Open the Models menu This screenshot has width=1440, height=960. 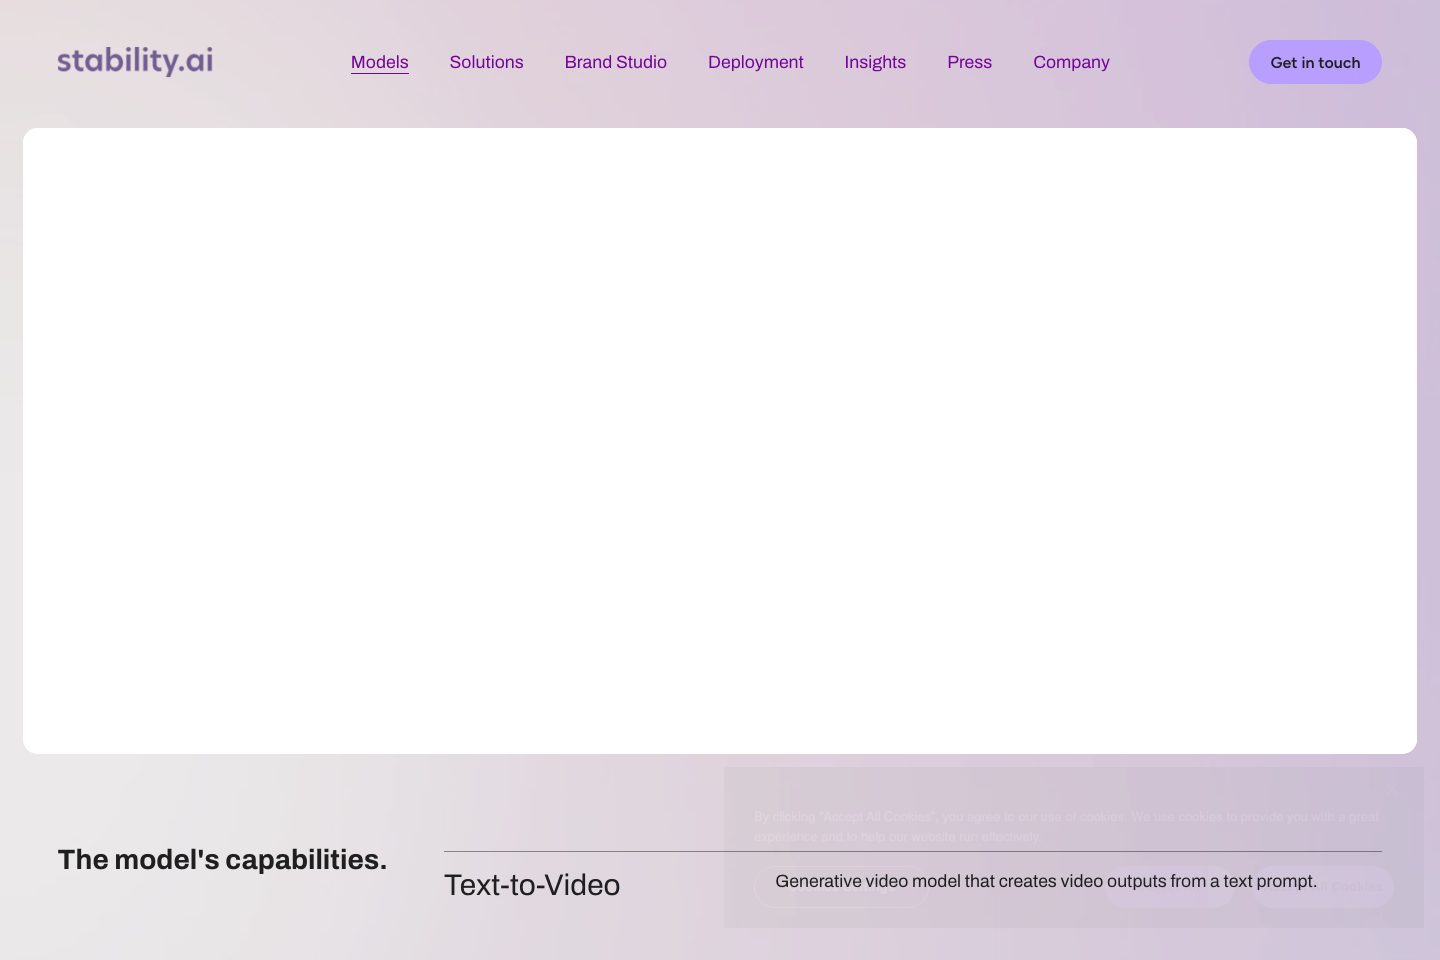[380, 62]
